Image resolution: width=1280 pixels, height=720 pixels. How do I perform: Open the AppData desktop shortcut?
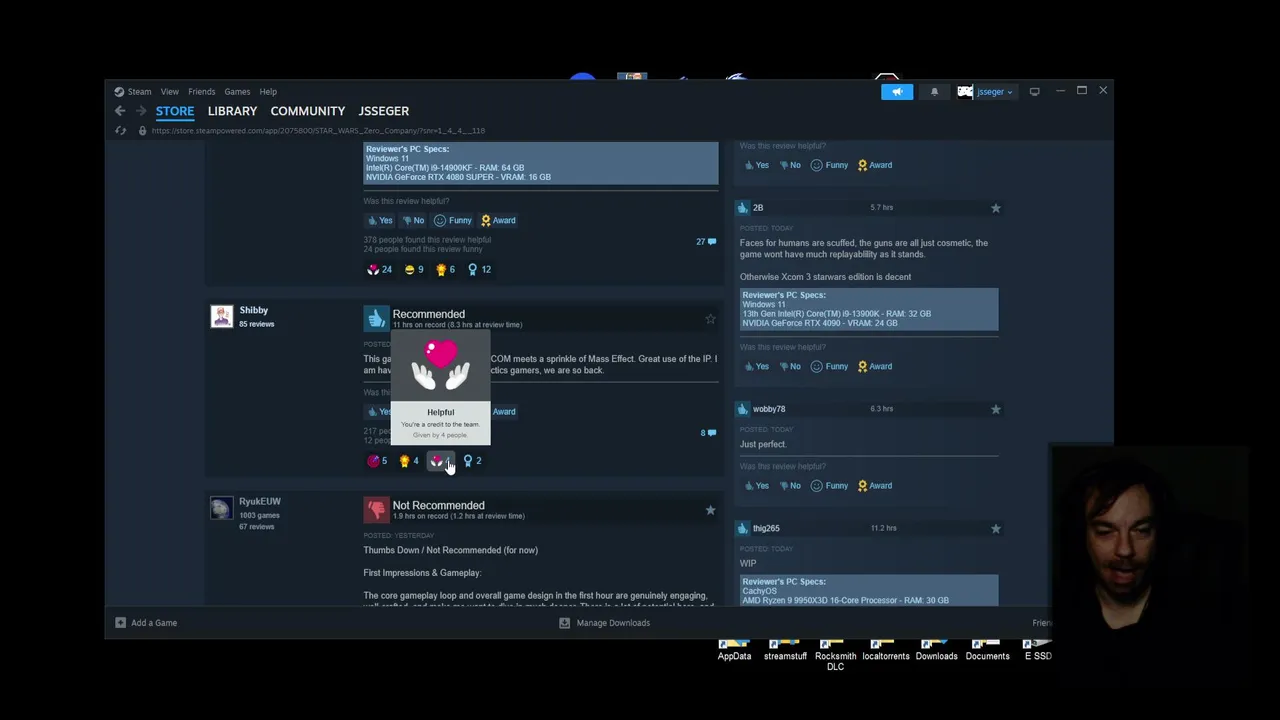pyautogui.click(x=734, y=649)
